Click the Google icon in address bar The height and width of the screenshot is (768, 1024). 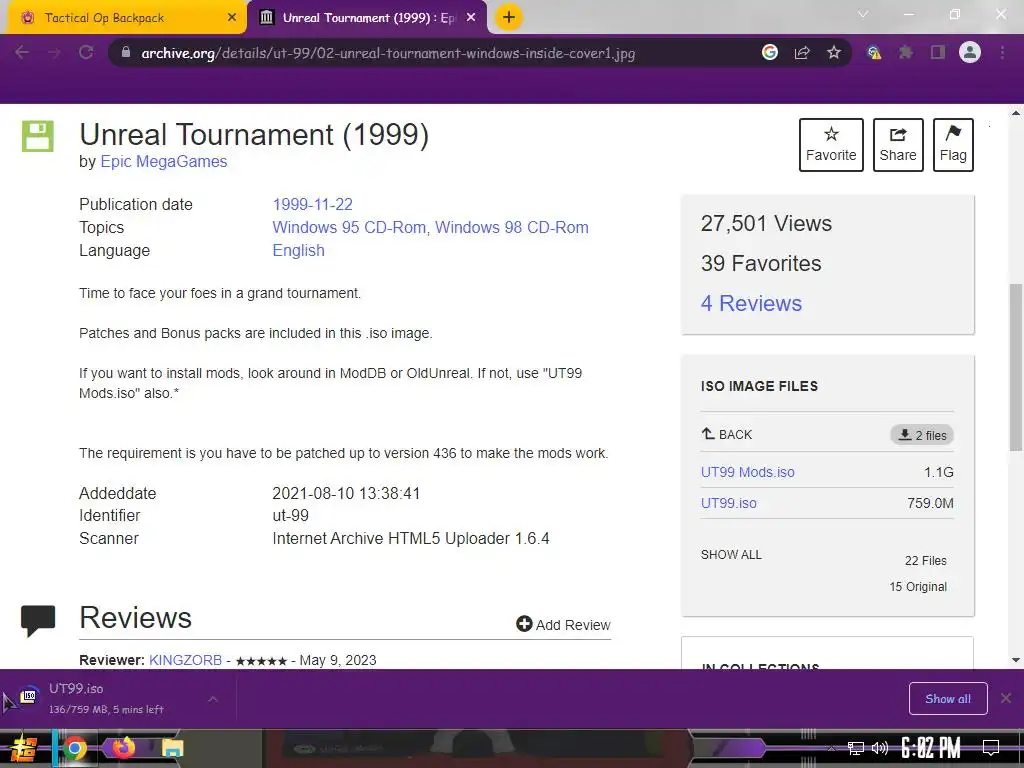tap(770, 52)
